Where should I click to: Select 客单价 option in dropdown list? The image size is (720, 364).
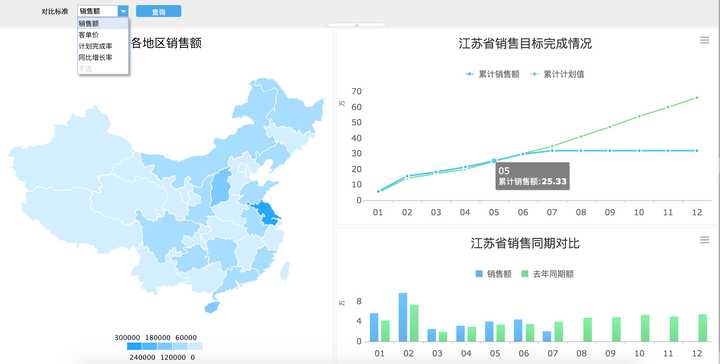click(x=103, y=35)
